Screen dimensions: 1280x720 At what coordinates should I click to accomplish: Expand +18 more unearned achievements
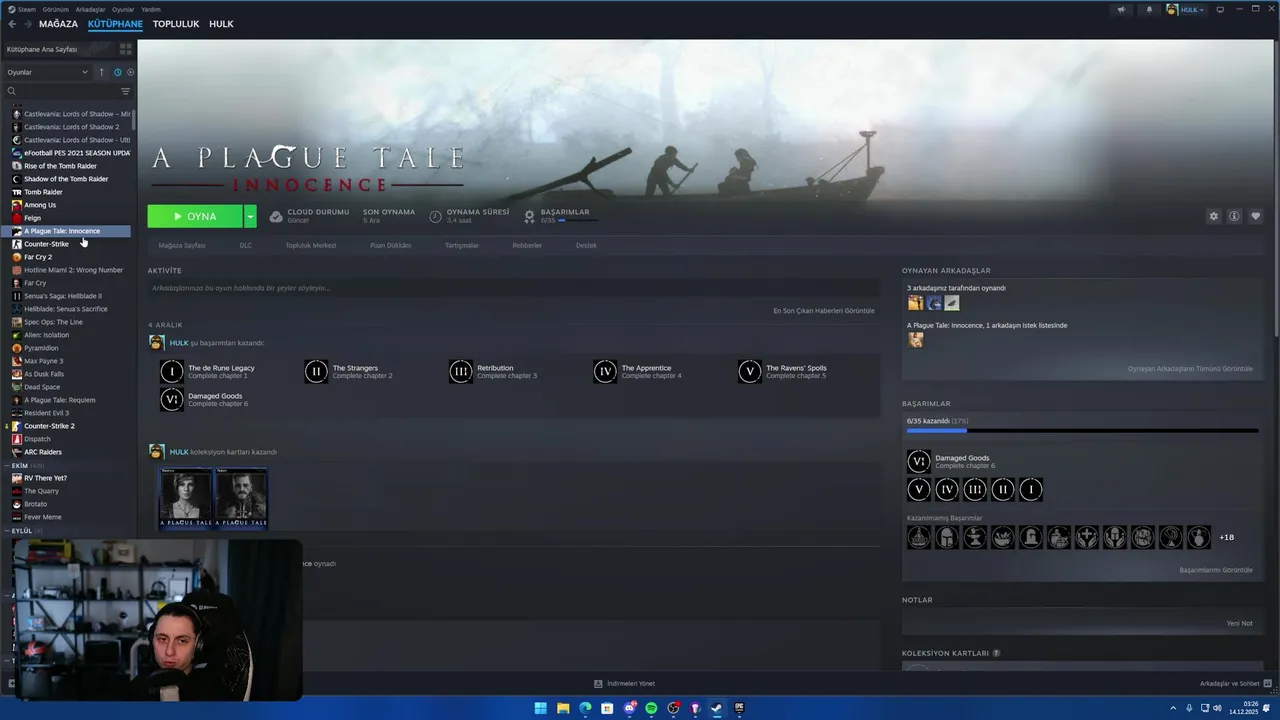(x=1226, y=538)
